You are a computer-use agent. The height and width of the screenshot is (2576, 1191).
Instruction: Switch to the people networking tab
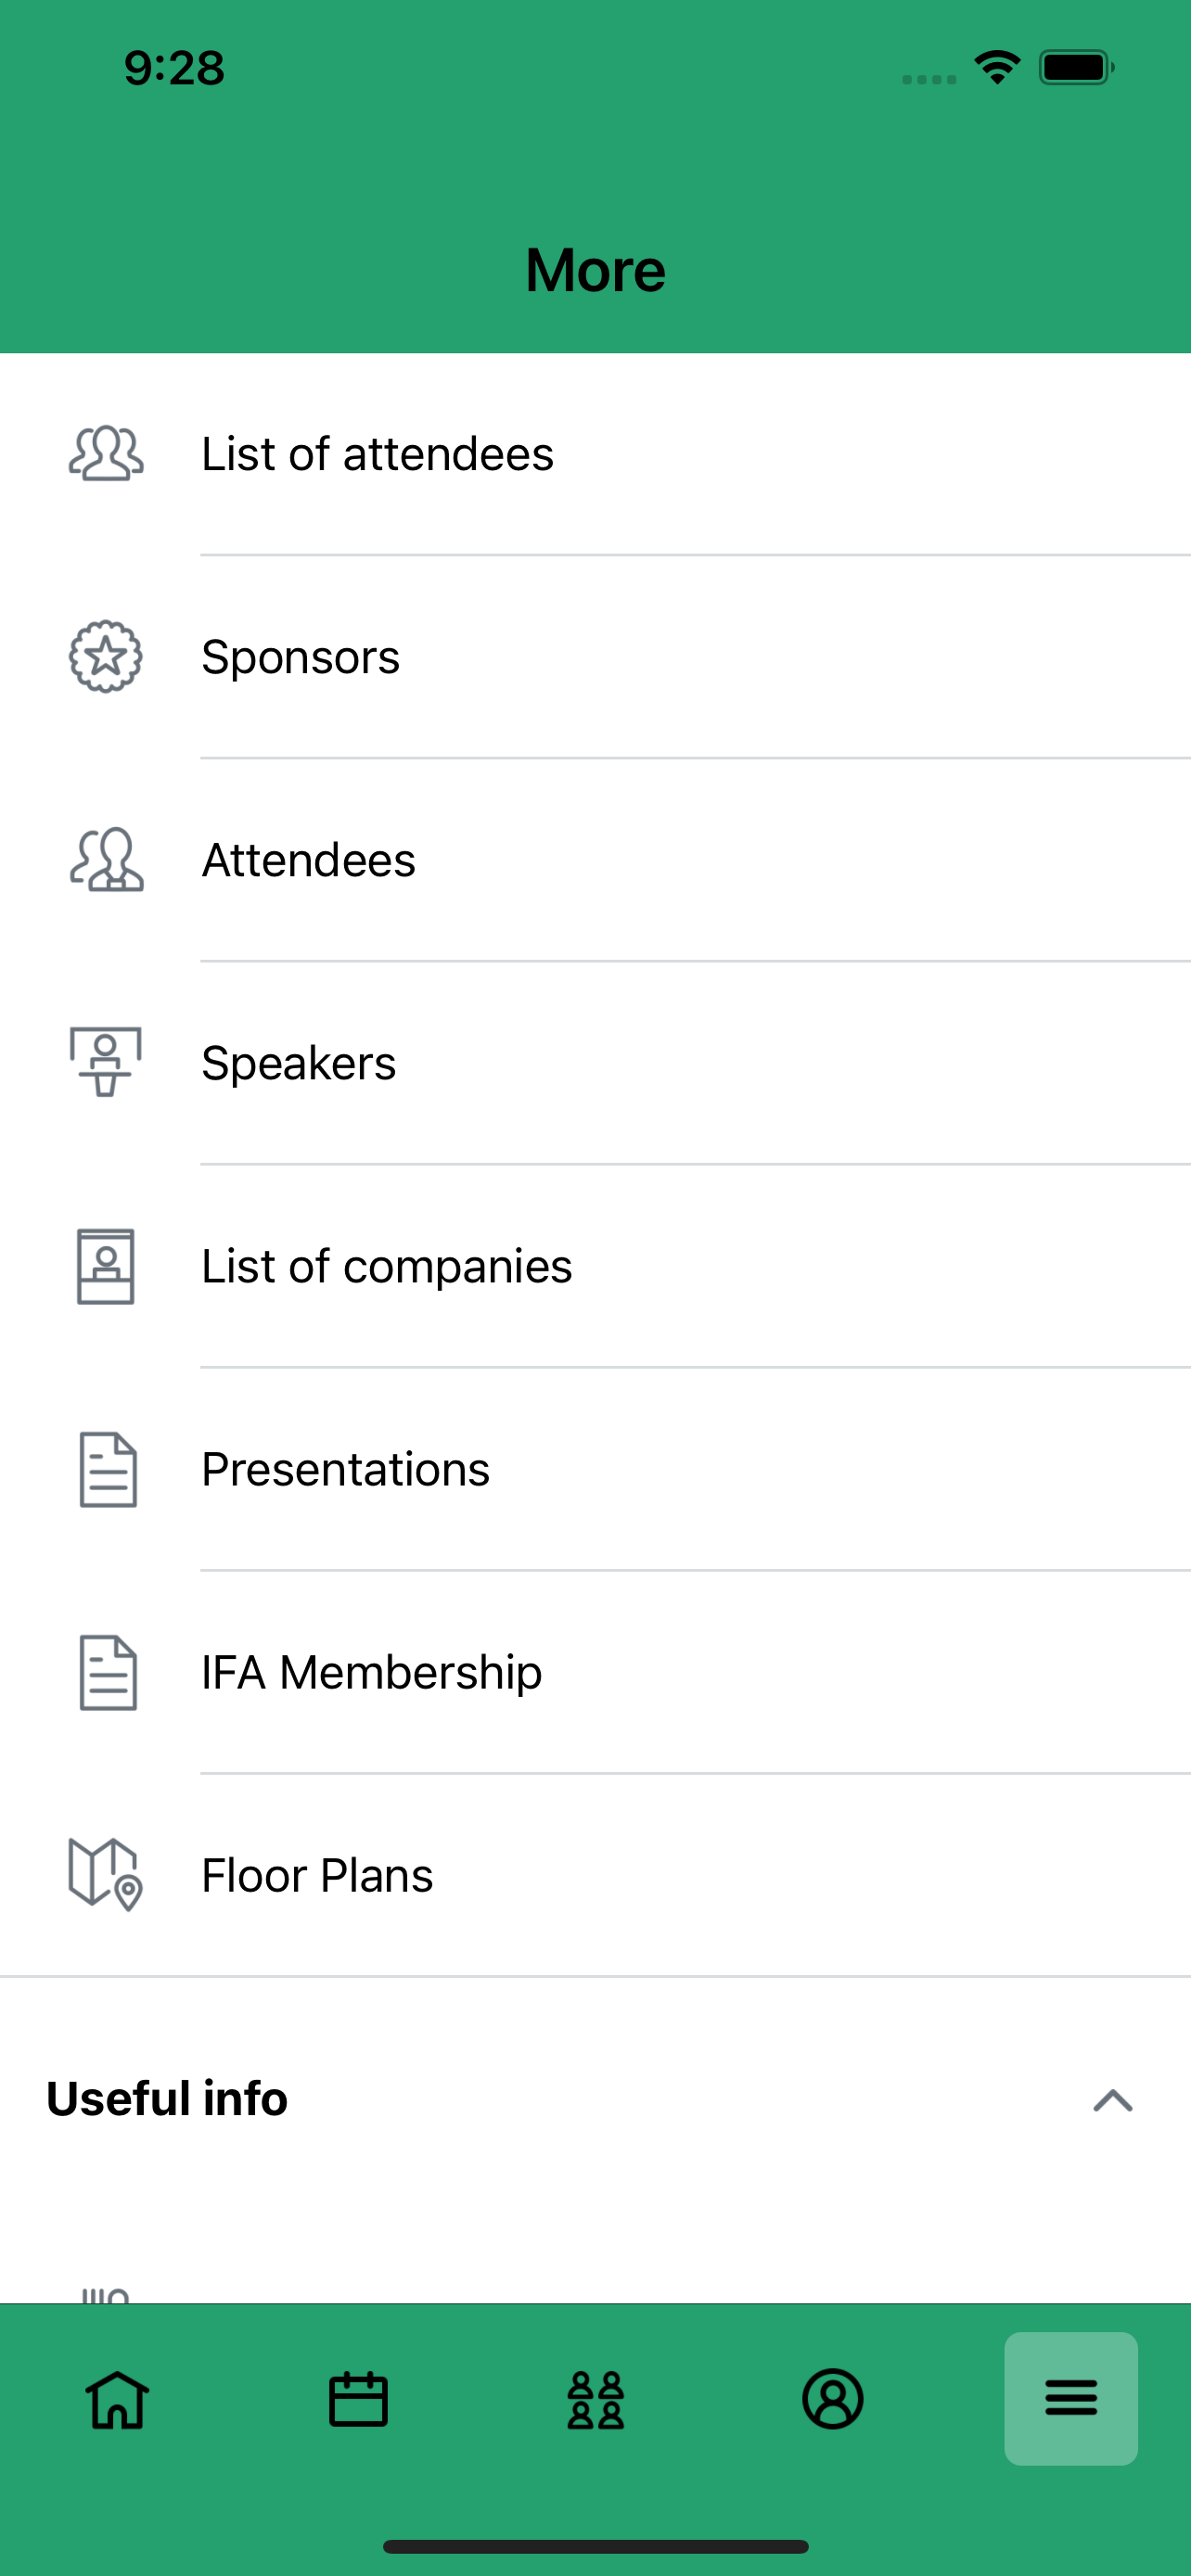[596, 2399]
